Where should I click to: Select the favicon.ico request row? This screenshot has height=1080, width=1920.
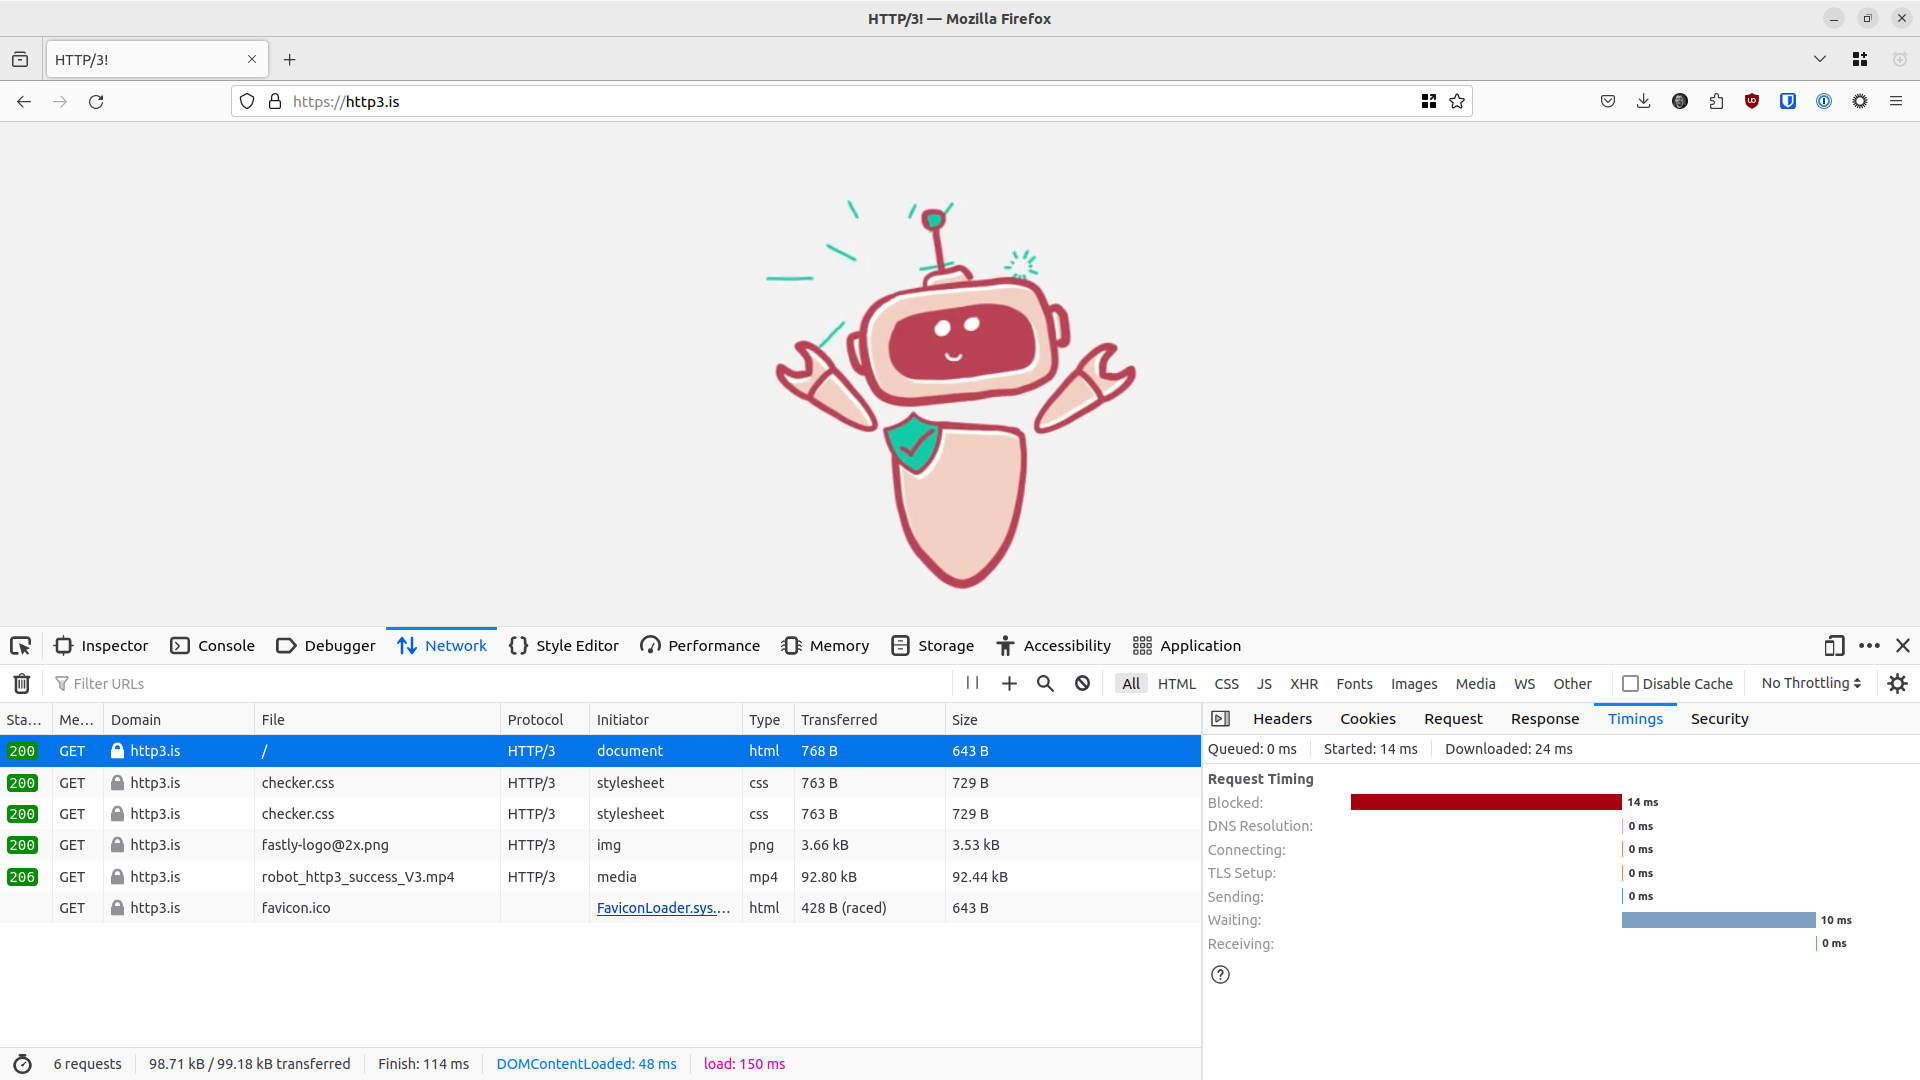click(600, 908)
